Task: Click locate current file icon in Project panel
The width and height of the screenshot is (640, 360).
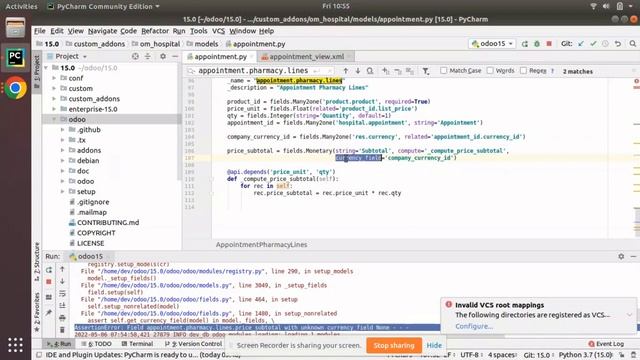Action: coord(135,56)
